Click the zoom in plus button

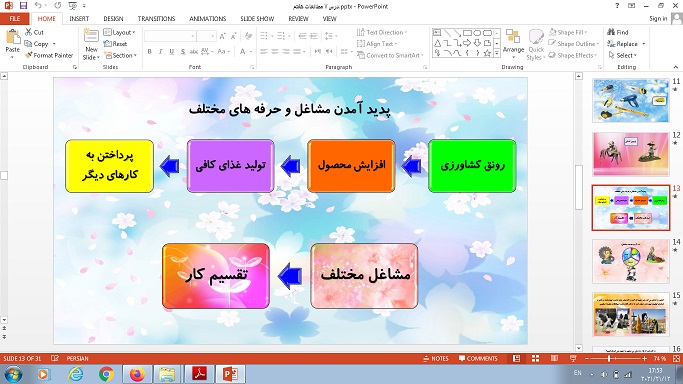(x=644, y=358)
